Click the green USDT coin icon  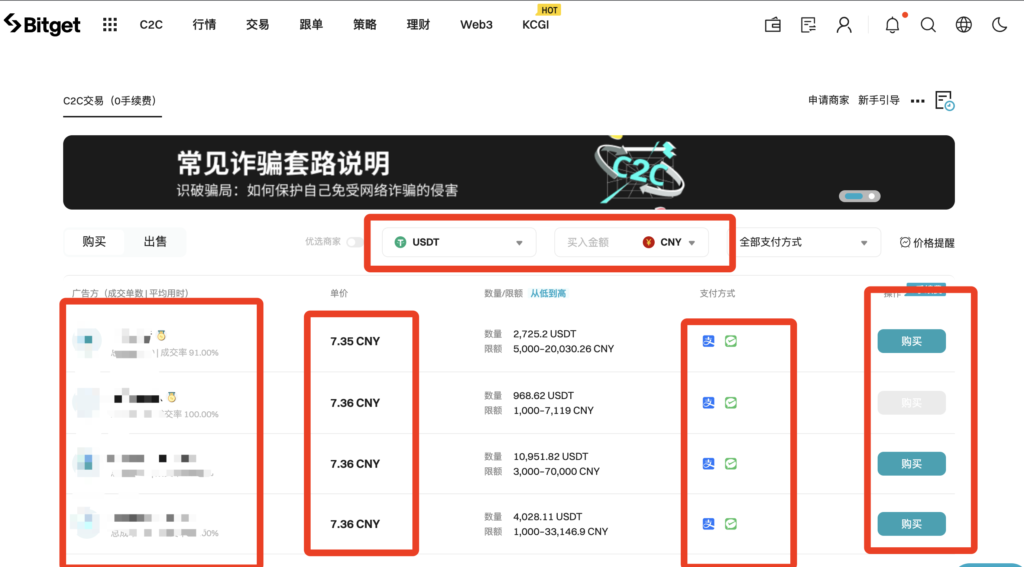click(x=400, y=242)
